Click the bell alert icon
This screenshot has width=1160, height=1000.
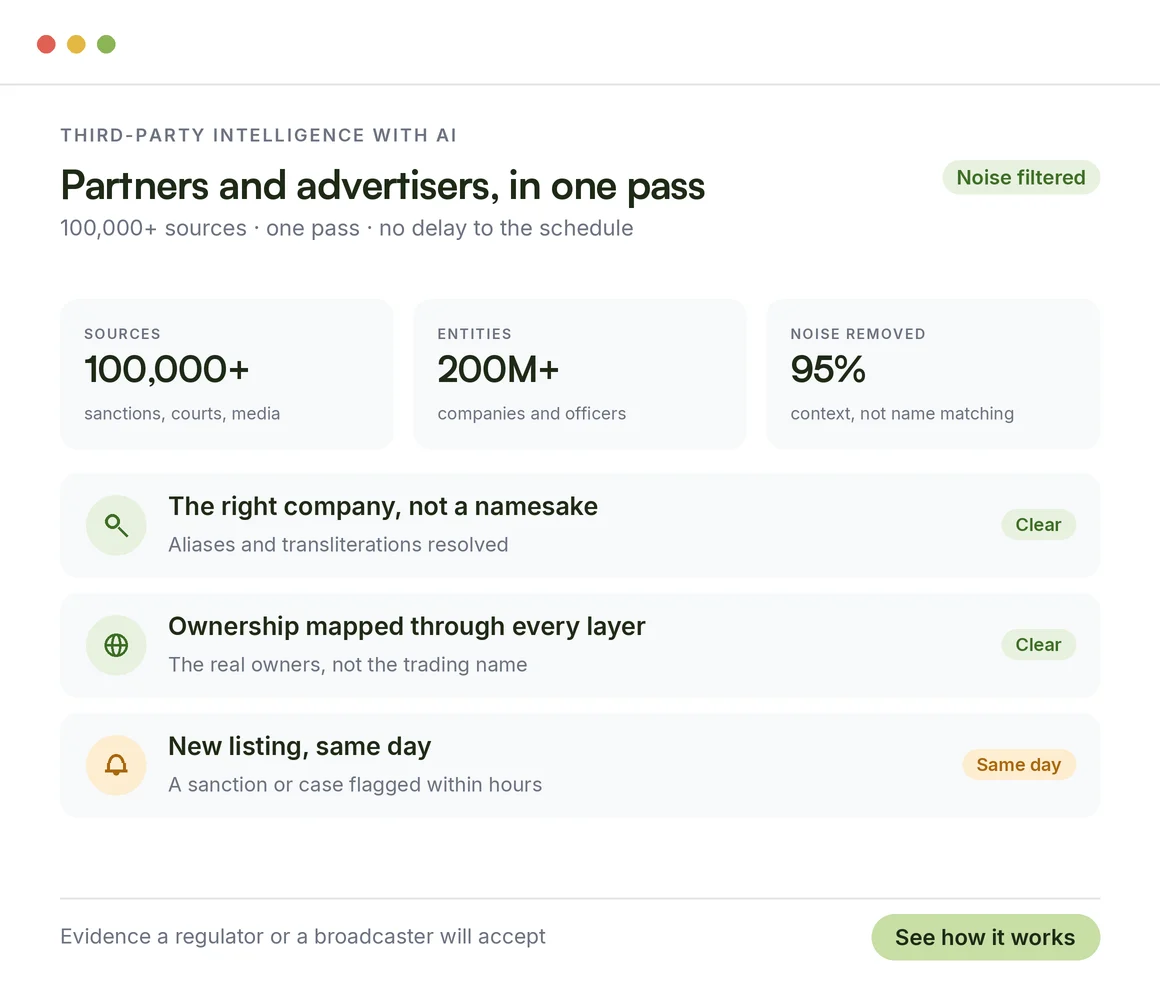(x=116, y=765)
